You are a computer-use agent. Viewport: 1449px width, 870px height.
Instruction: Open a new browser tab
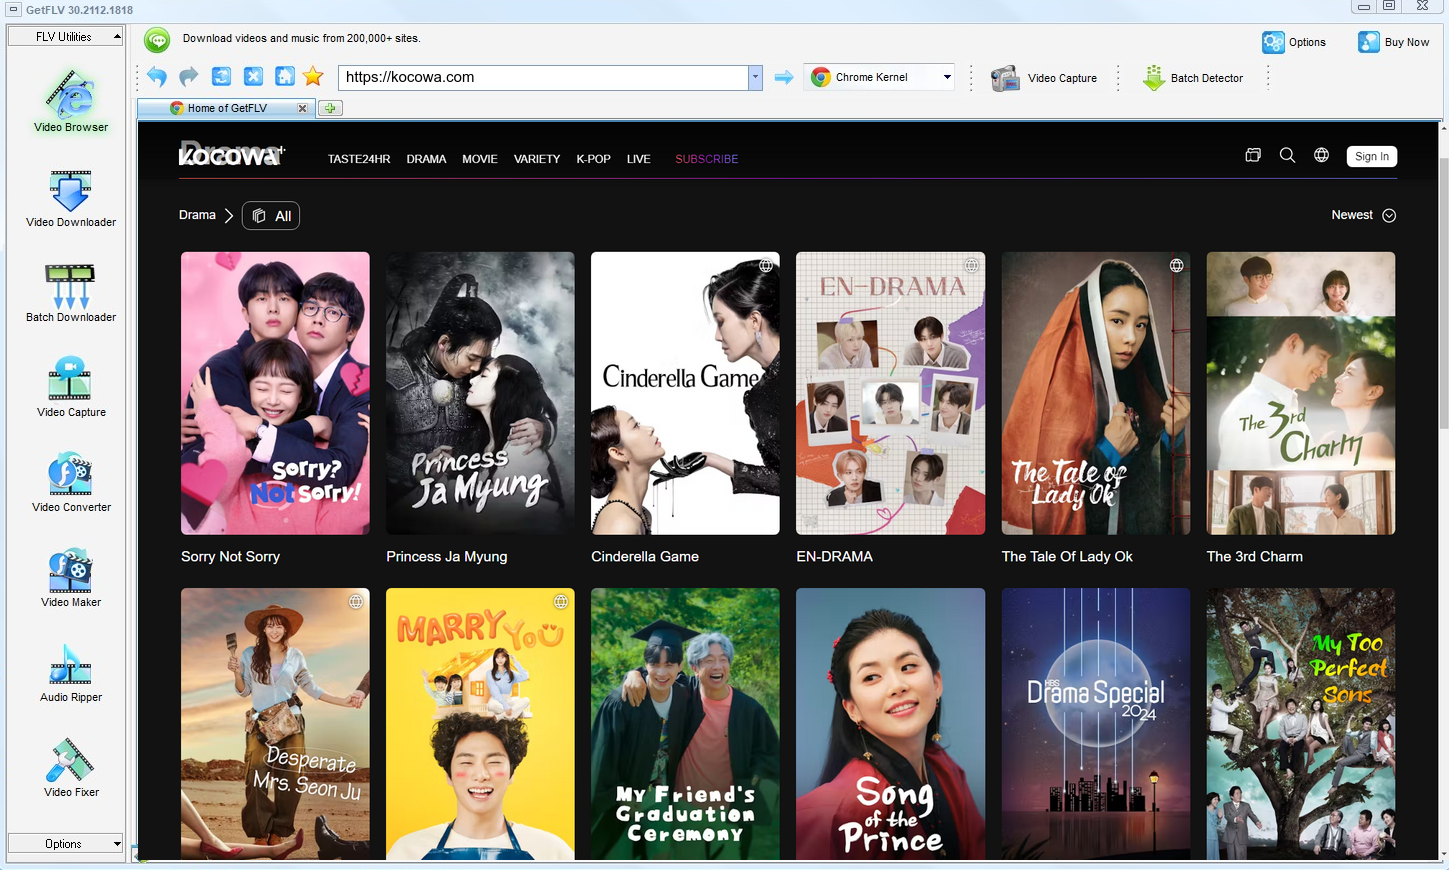(x=330, y=108)
